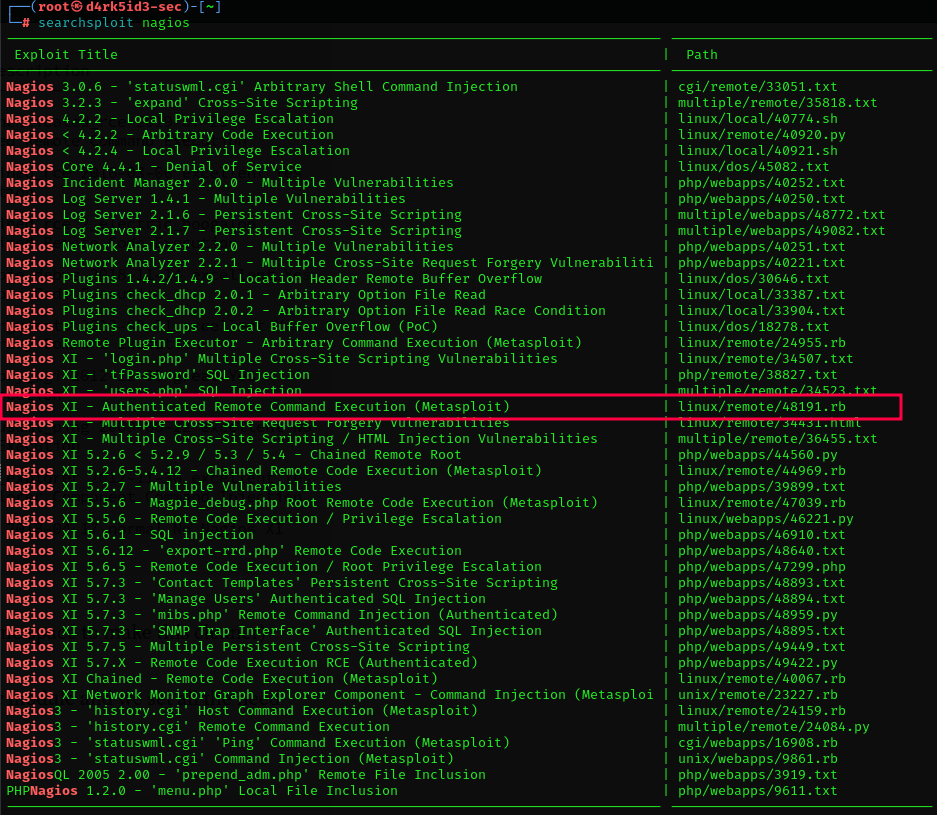Select the Nagios Core 4.4.1 Denial of Service entry
Viewport: 937px width, 815px height.
click(x=154, y=167)
